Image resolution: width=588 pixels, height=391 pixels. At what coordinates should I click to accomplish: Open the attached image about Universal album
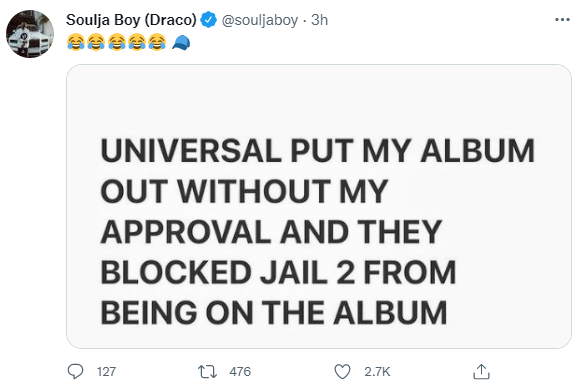[319, 207]
